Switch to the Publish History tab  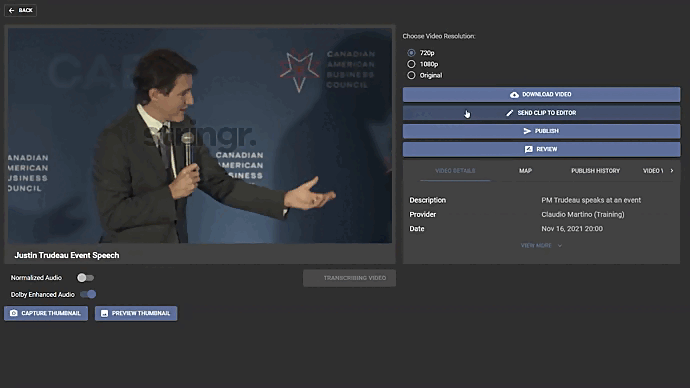[595, 171]
